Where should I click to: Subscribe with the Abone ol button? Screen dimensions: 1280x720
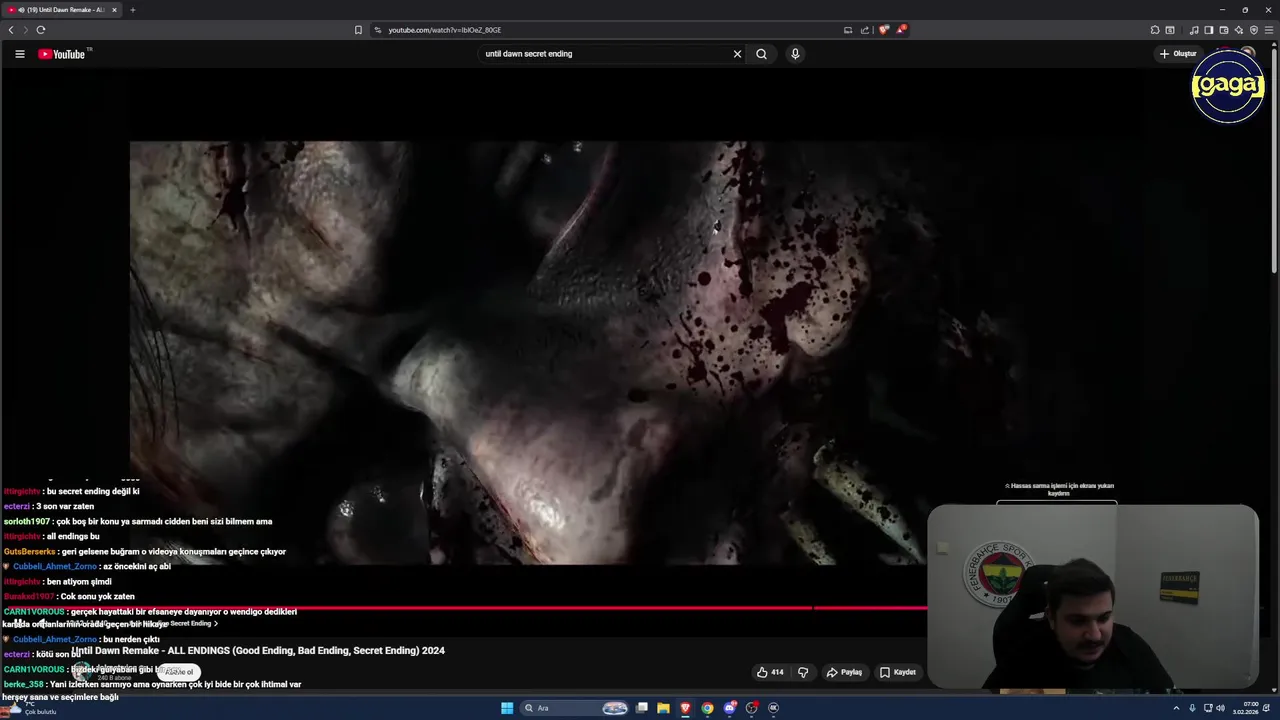[179, 672]
